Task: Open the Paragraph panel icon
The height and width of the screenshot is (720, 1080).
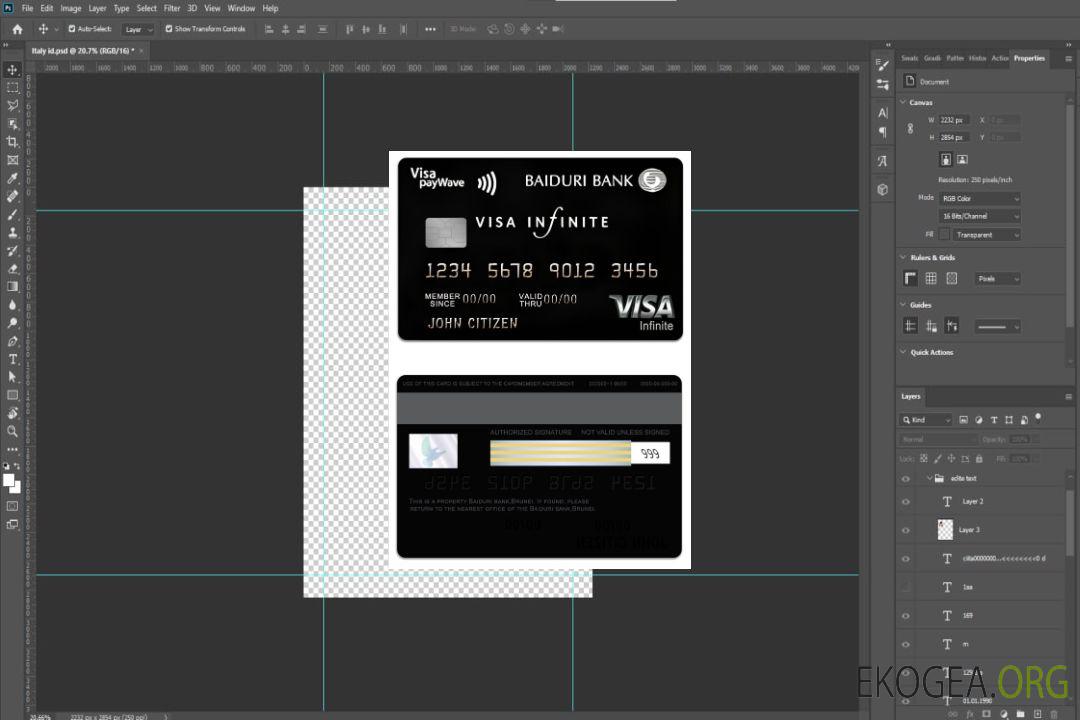Action: tap(882, 132)
